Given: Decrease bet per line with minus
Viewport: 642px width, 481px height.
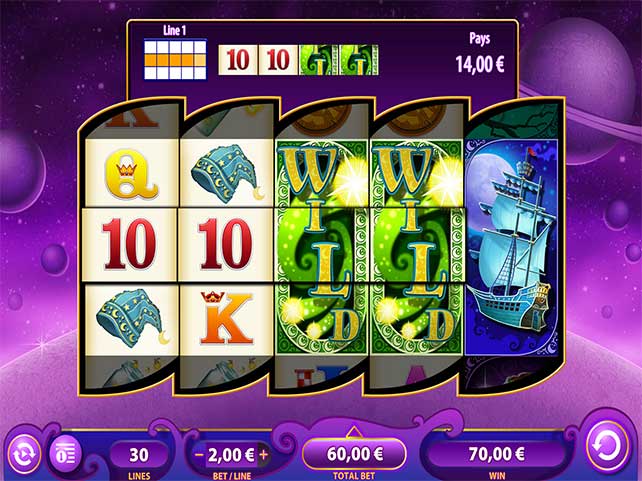Looking at the screenshot, I should coord(199,454).
